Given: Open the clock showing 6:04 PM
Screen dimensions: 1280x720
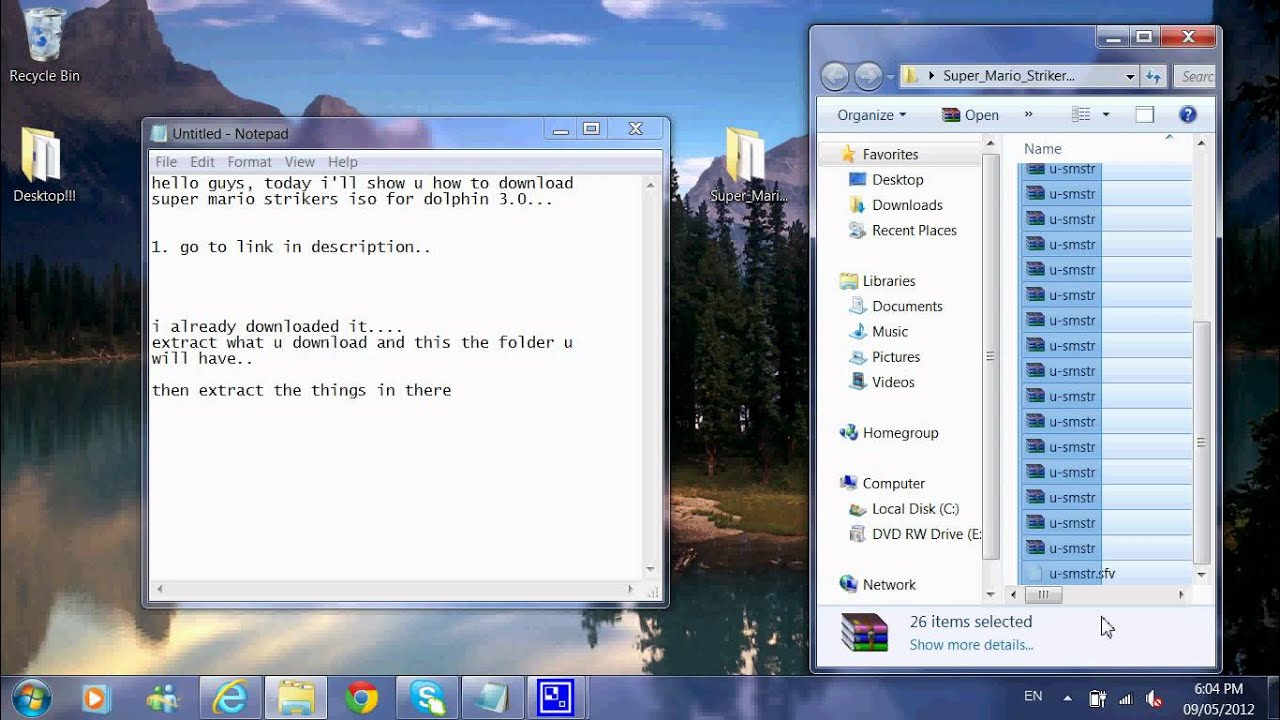Looking at the screenshot, I should coord(1219,698).
